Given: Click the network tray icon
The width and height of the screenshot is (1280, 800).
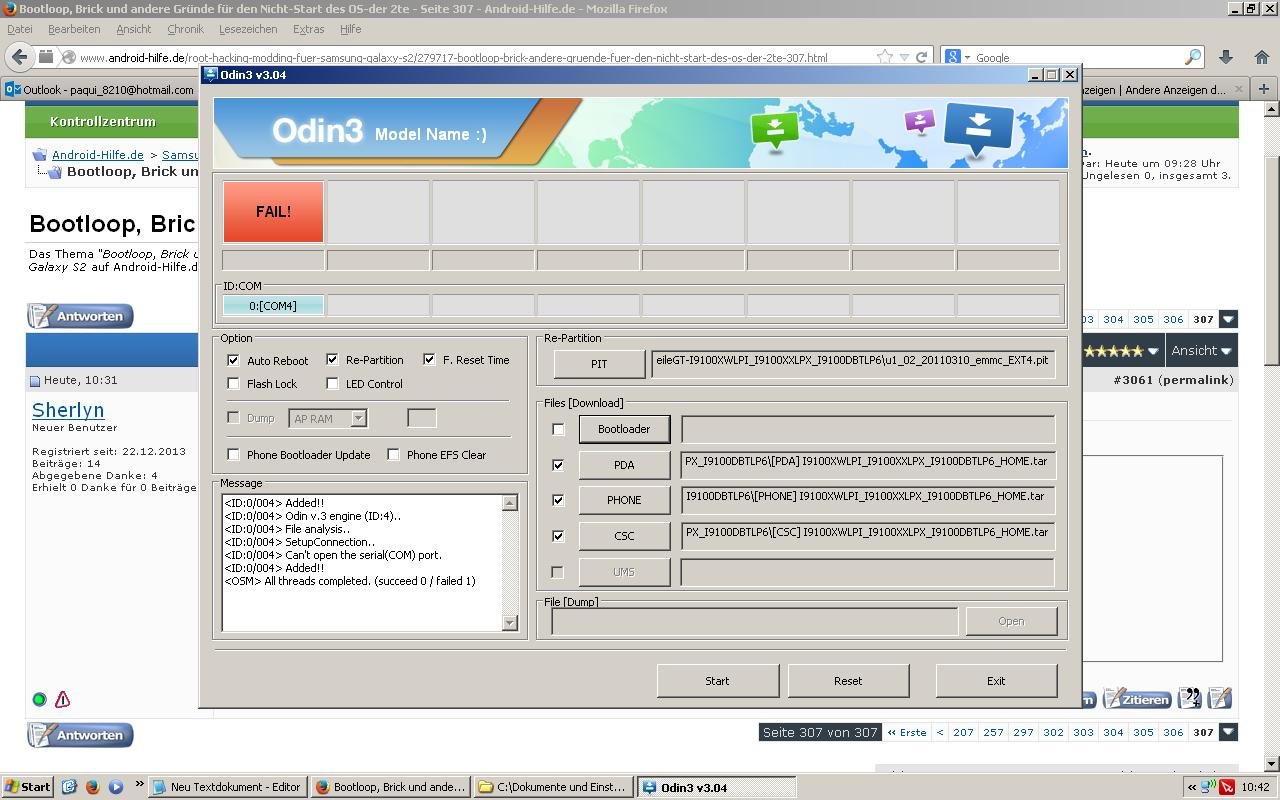Looking at the screenshot, I should 1209,787.
